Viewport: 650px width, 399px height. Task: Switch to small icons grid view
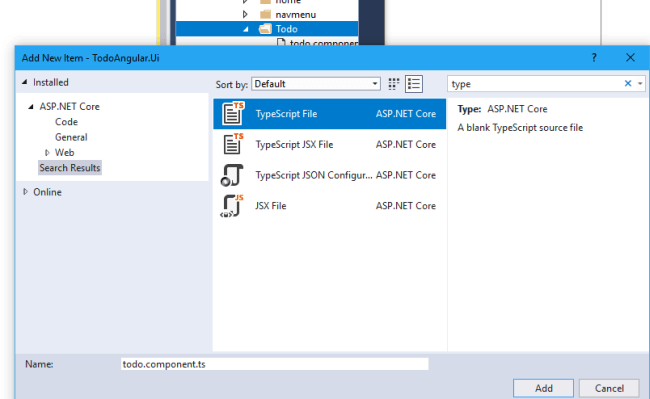pos(393,84)
